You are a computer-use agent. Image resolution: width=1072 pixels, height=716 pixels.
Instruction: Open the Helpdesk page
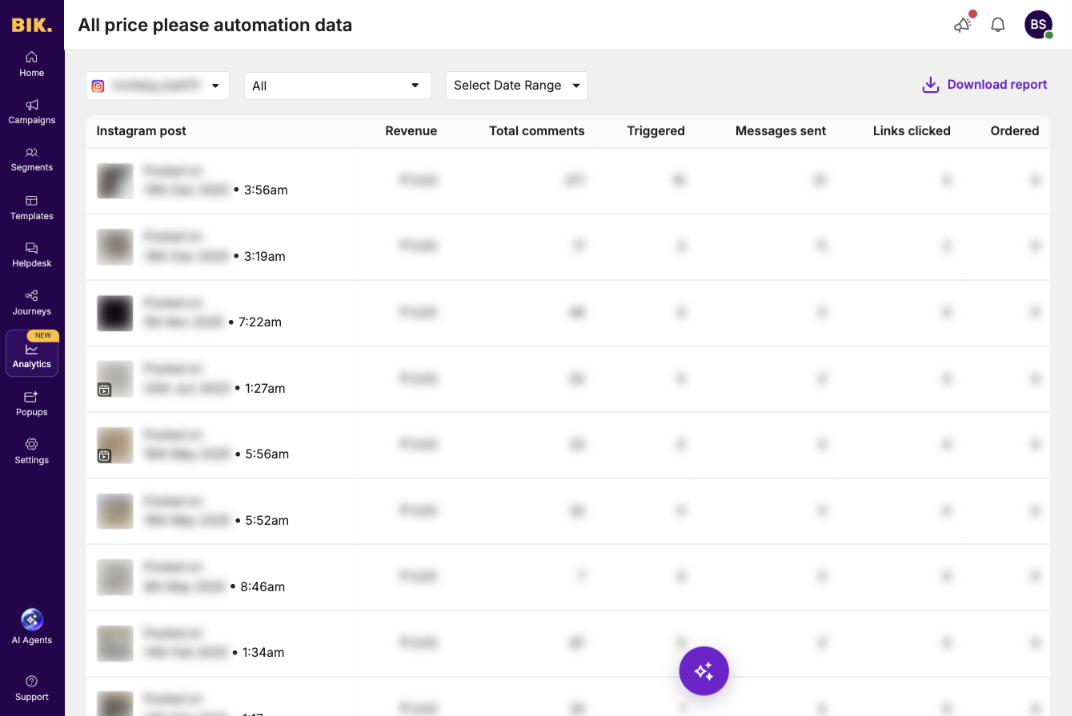31,255
